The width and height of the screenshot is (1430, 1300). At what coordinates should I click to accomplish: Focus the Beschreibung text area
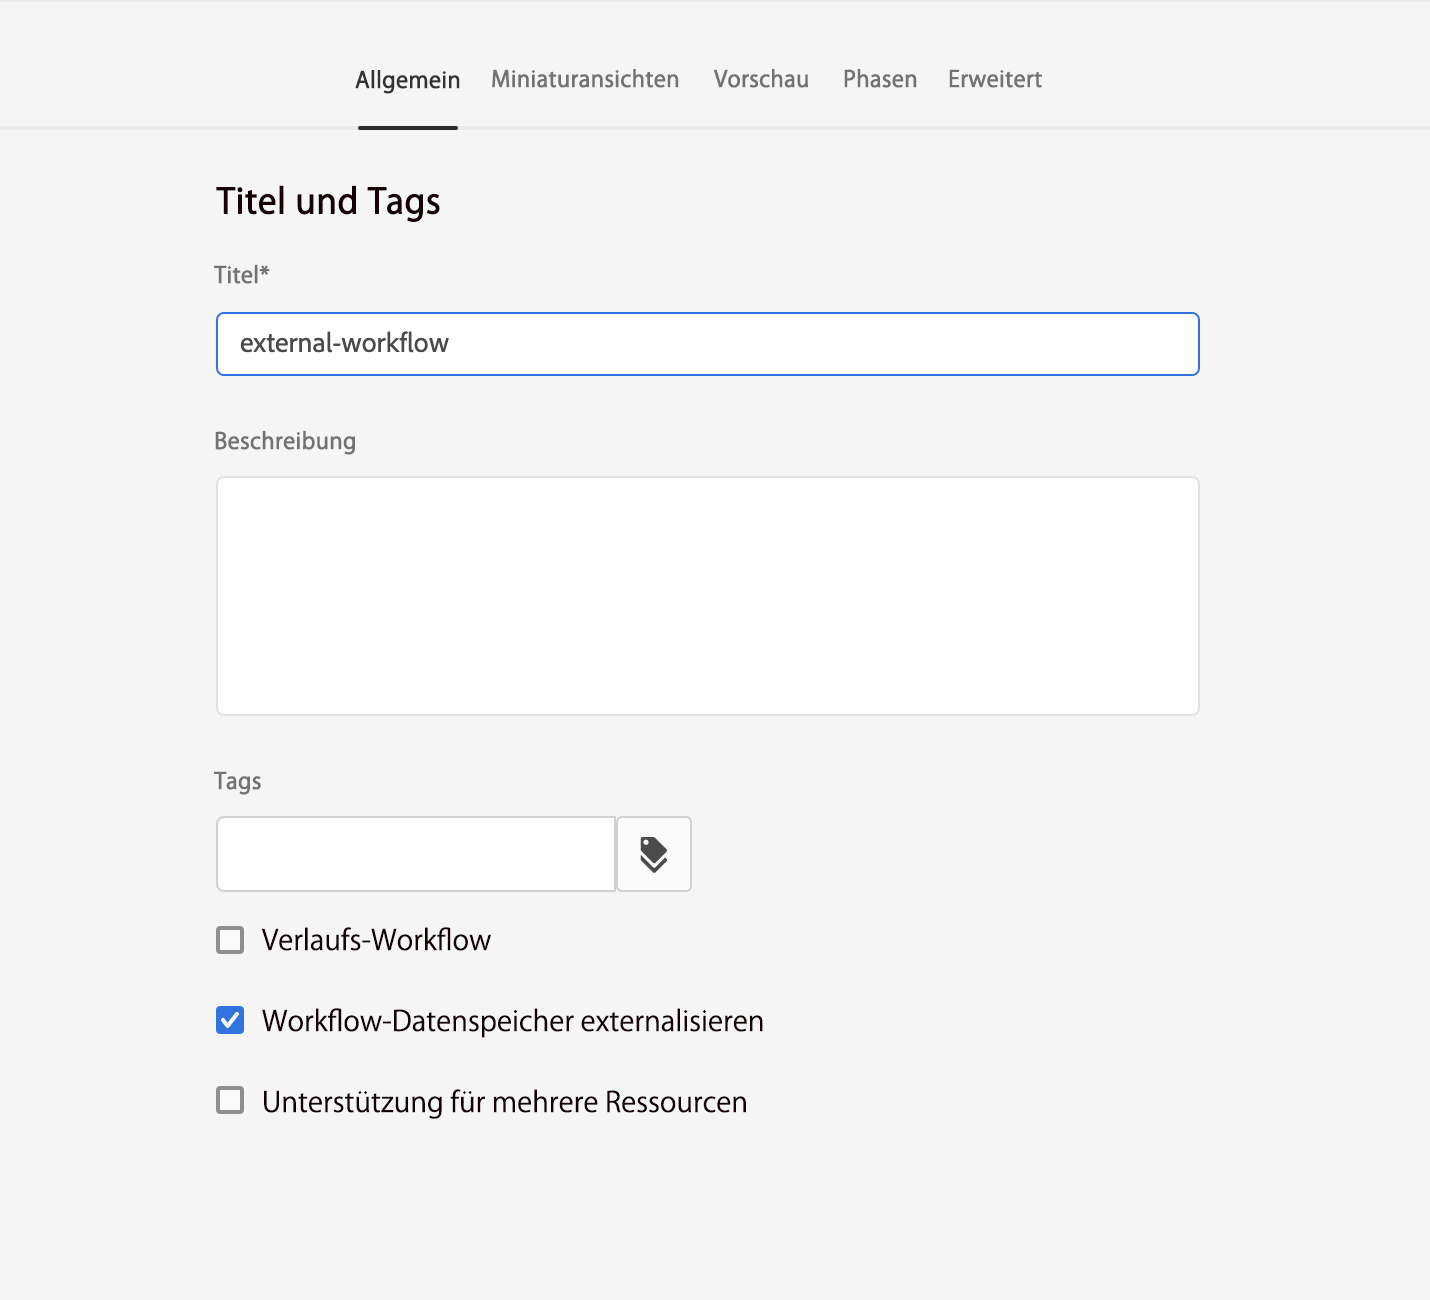707,596
